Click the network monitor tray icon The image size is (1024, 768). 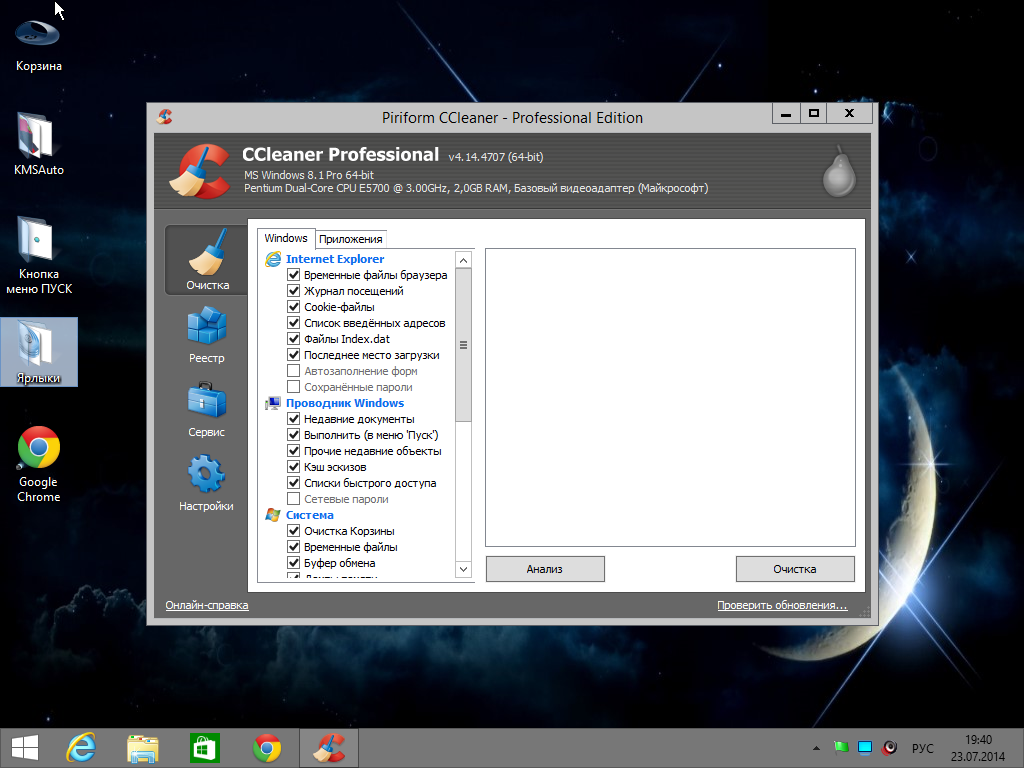pyautogui.click(x=865, y=747)
